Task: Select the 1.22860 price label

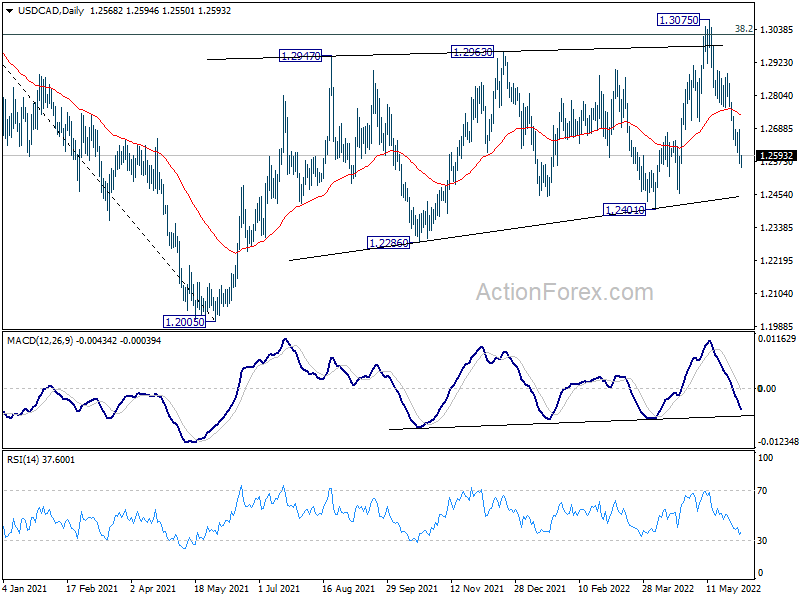Action: pyautogui.click(x=388, y=243)
